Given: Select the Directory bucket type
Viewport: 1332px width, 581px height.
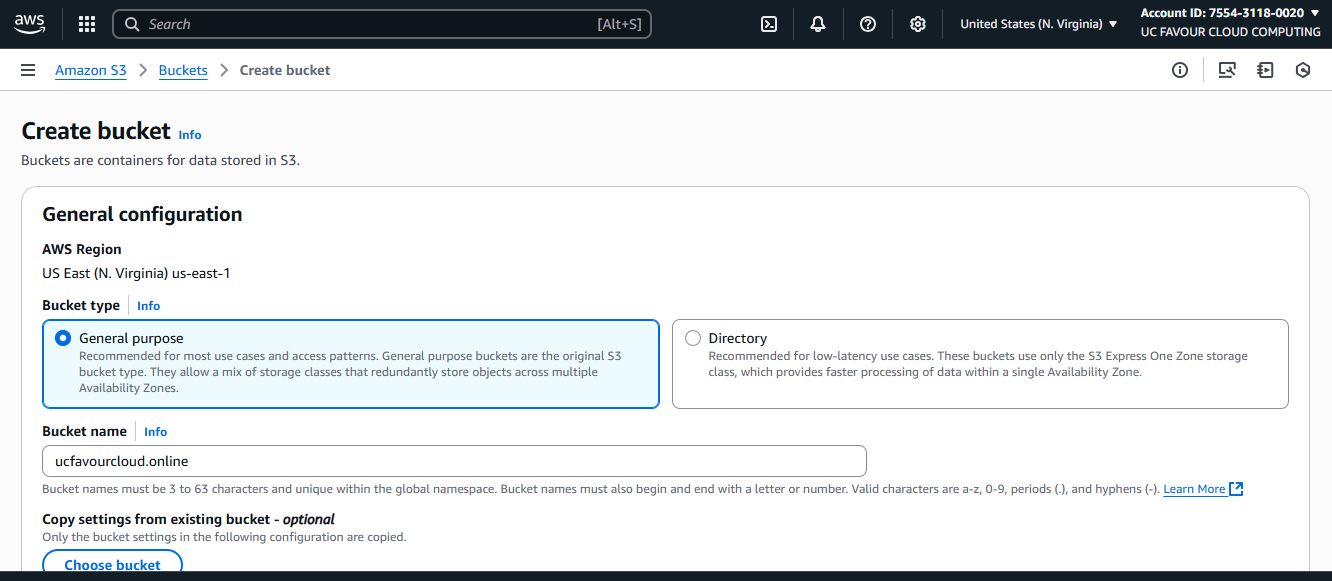Looking at the screenshot, I should (693, 338).
